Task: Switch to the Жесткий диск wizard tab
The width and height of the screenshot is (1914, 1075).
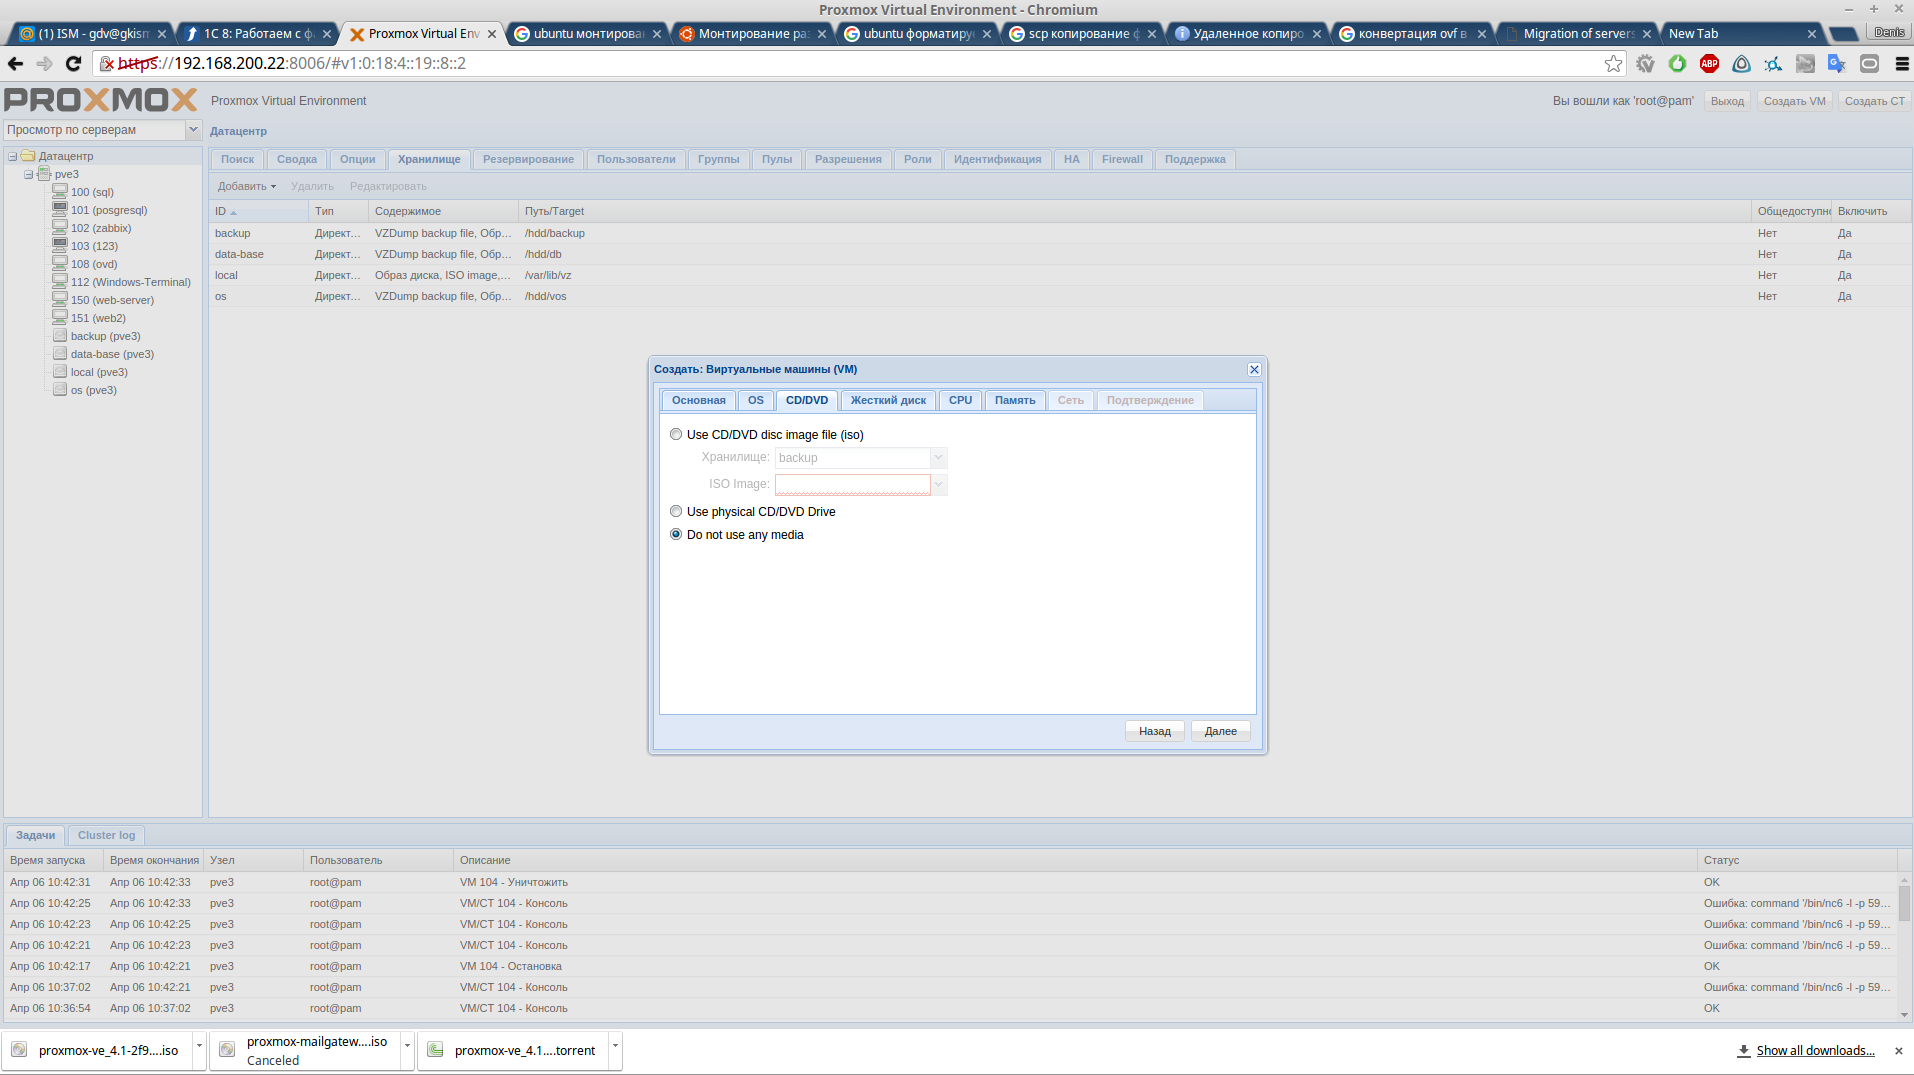Action: [887, 400]
